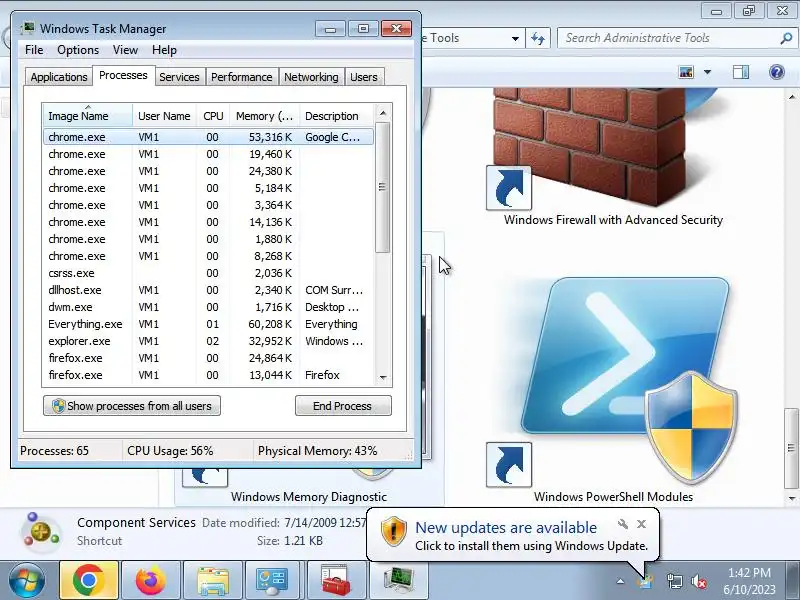The height and width of the screenshot is (600, 800).
Task: Switch to the Applications tab
Action: (x=59, y=77)
